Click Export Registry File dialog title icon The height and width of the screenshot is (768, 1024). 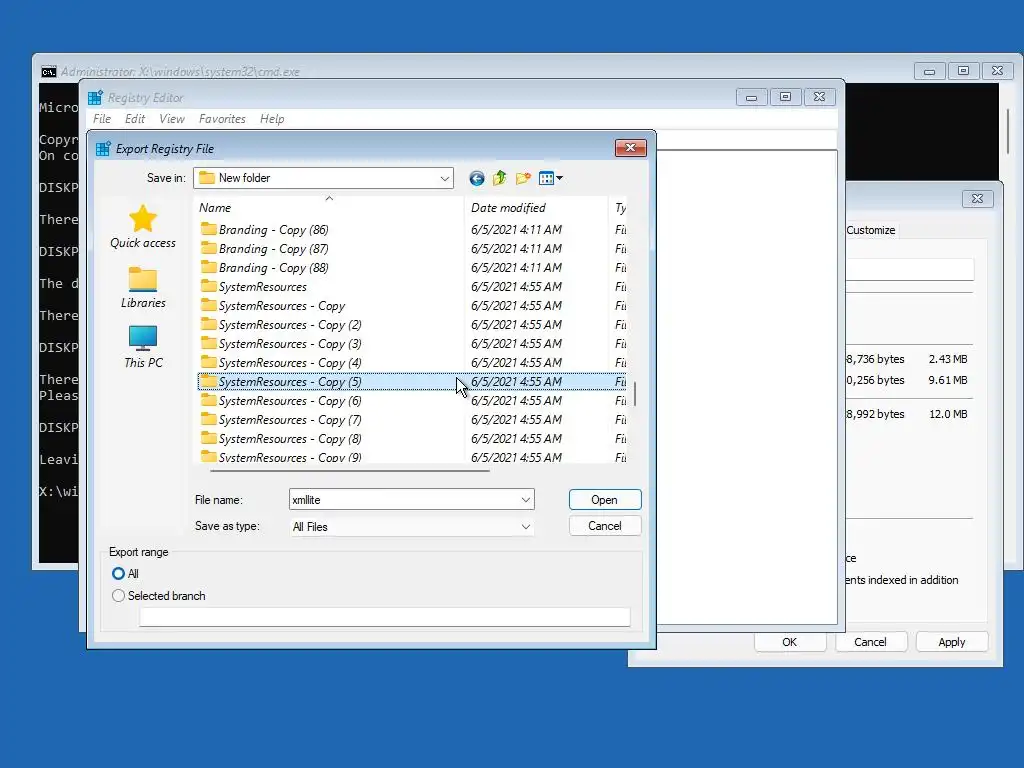[103, 149]
